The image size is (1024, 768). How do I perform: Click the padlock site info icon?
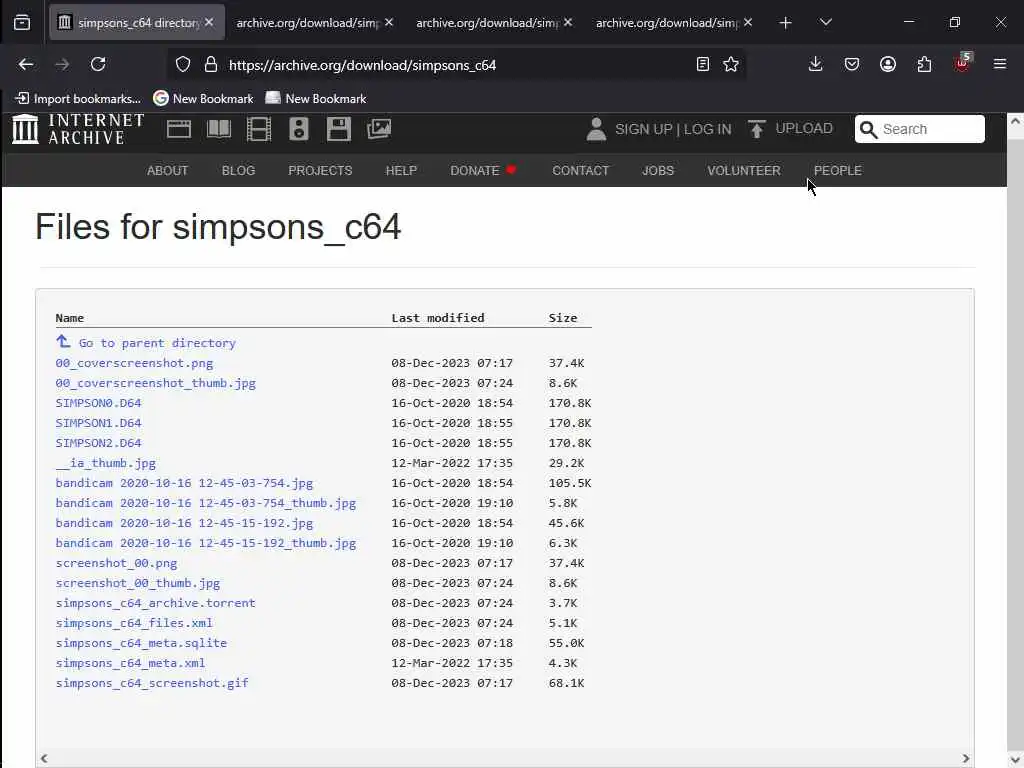click(x=210, y=65)
